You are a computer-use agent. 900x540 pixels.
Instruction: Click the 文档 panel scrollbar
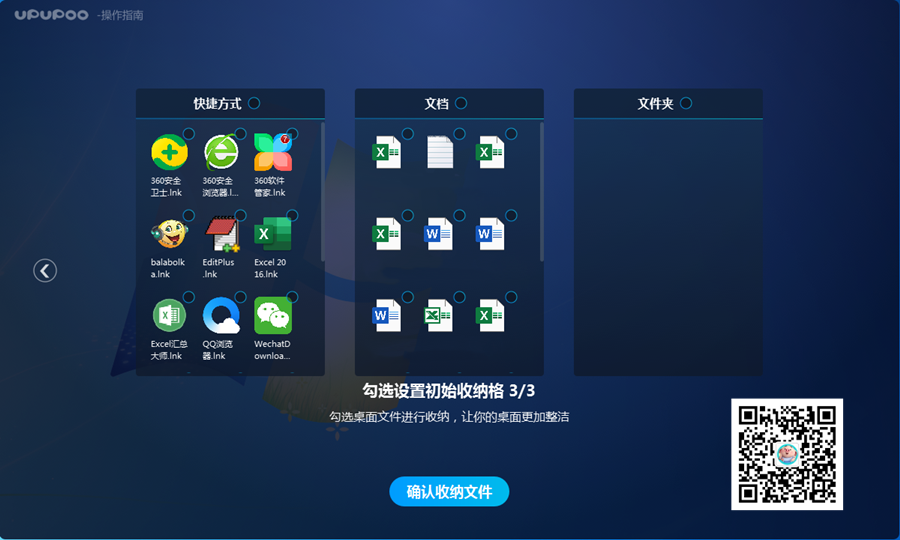pos(541,191)
